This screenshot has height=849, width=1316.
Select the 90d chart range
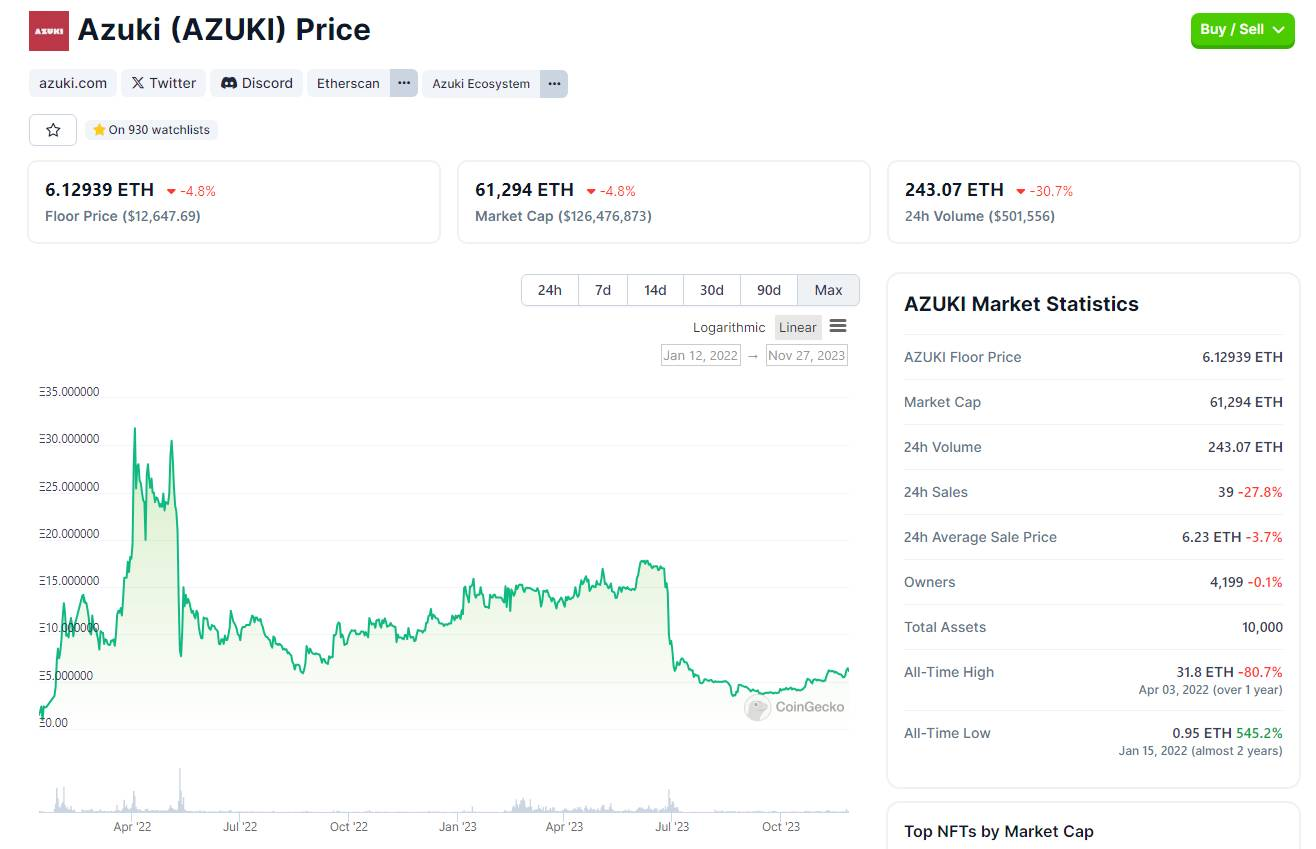pyautogui.click(x=769, y=290)
